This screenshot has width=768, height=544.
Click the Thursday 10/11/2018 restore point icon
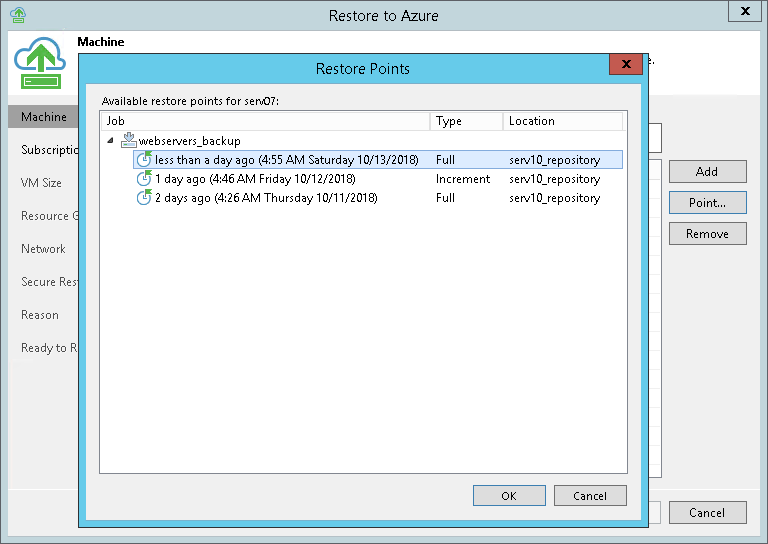145,198
